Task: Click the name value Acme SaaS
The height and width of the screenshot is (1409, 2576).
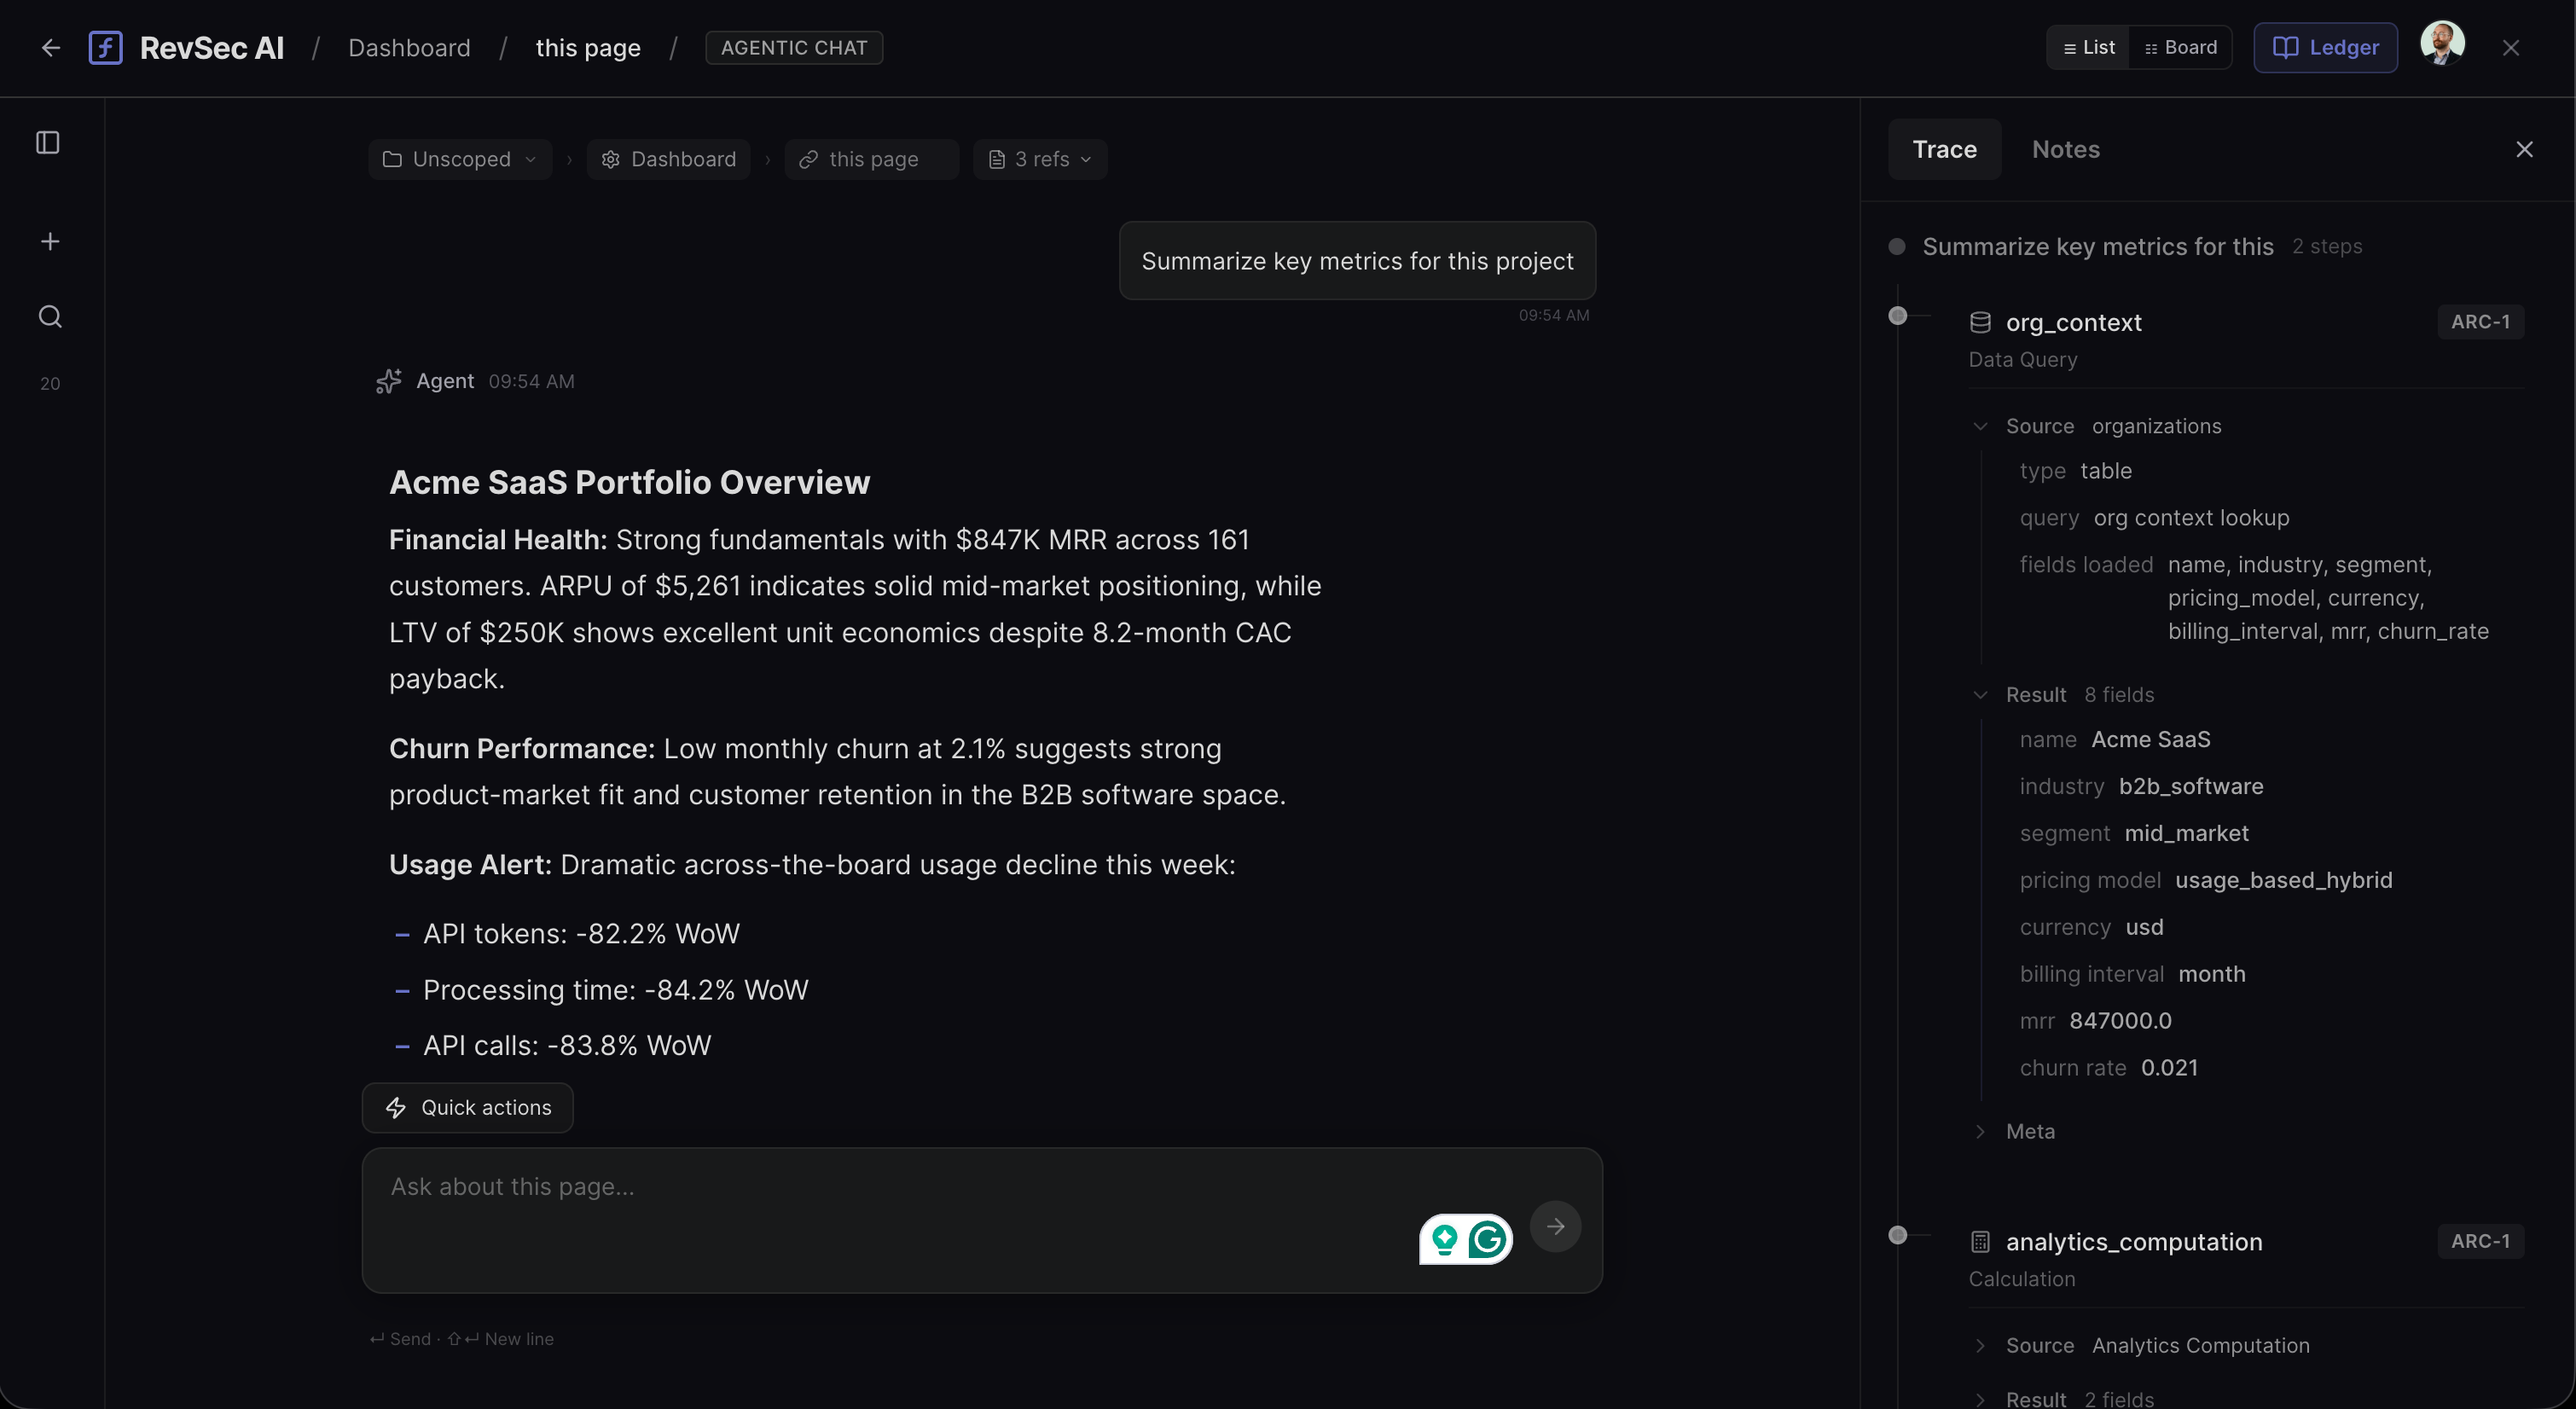Action: coord(2151,740)
